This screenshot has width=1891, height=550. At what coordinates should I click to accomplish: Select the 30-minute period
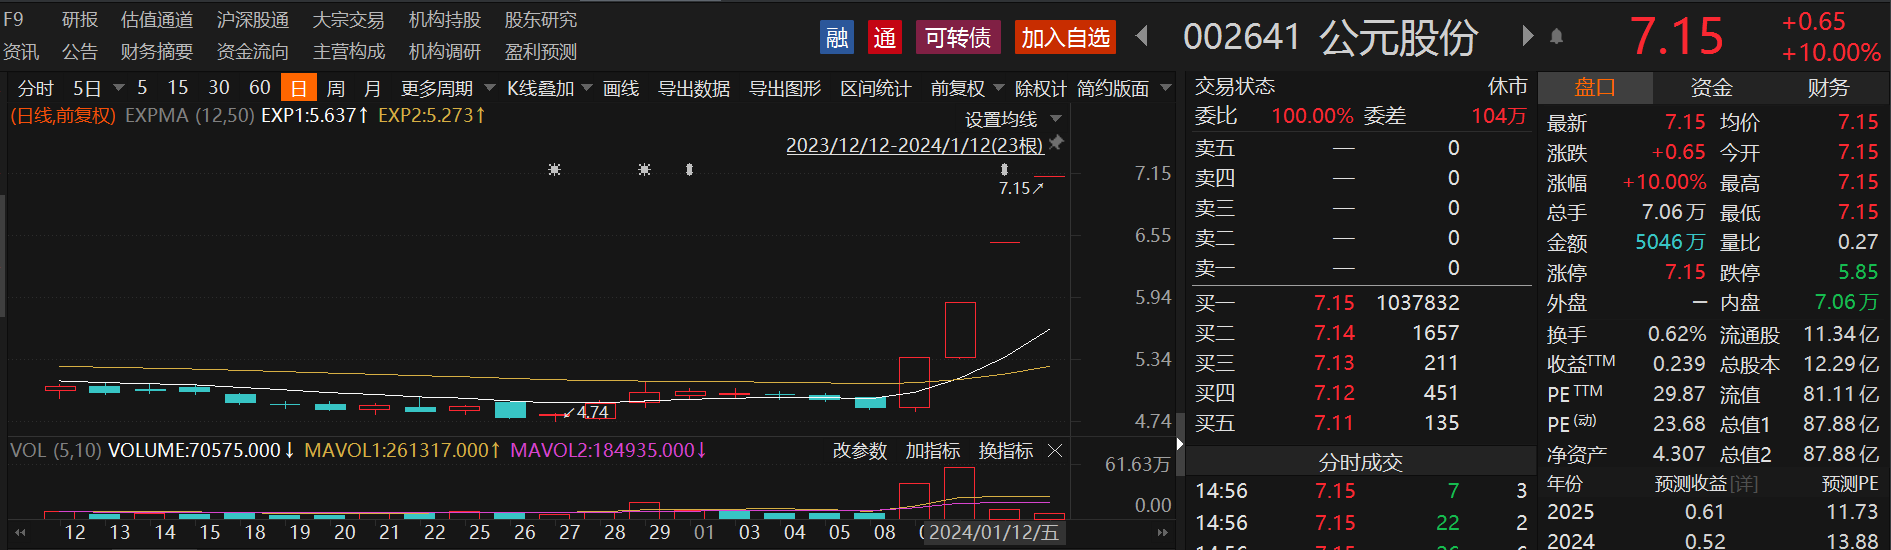pyautogui.click(x=219, y=88)
